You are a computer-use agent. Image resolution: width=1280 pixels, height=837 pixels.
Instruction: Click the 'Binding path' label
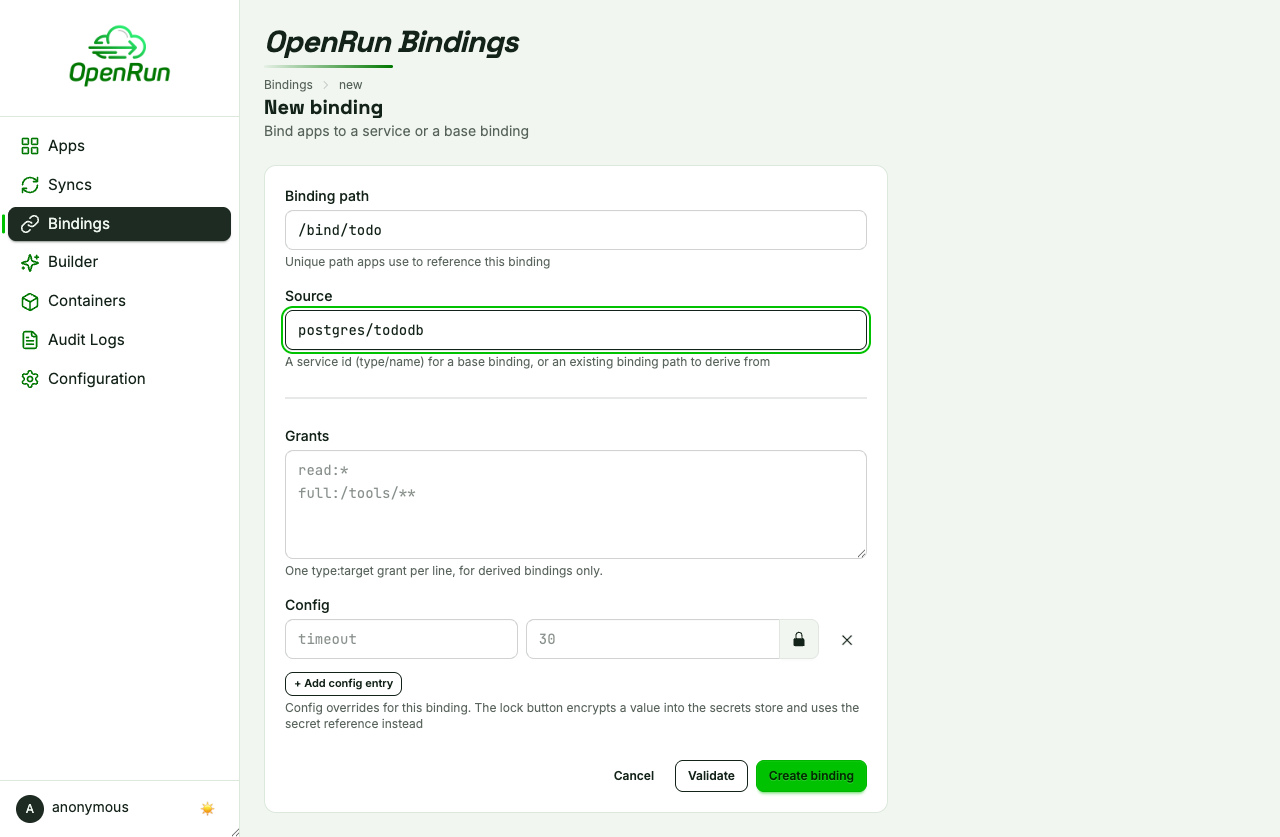pos(327,196)
